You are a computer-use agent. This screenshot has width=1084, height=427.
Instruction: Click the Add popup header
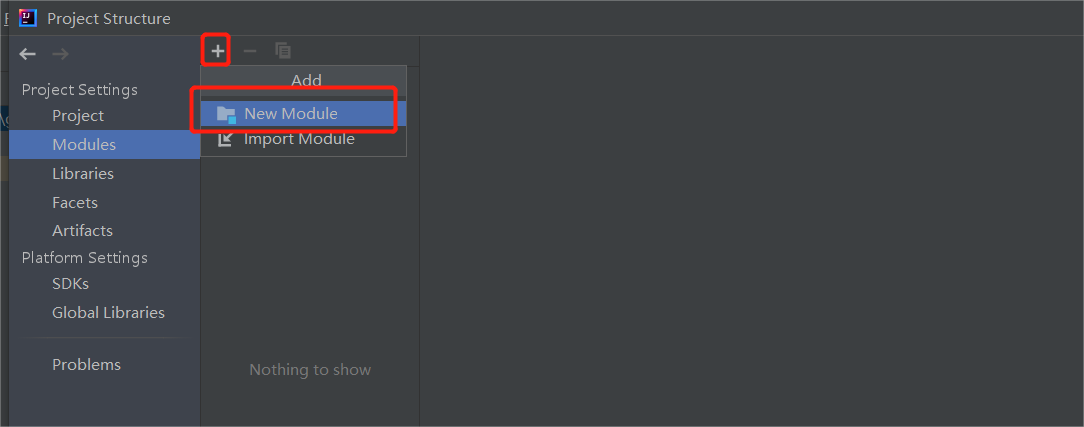[x=306, y=80]
